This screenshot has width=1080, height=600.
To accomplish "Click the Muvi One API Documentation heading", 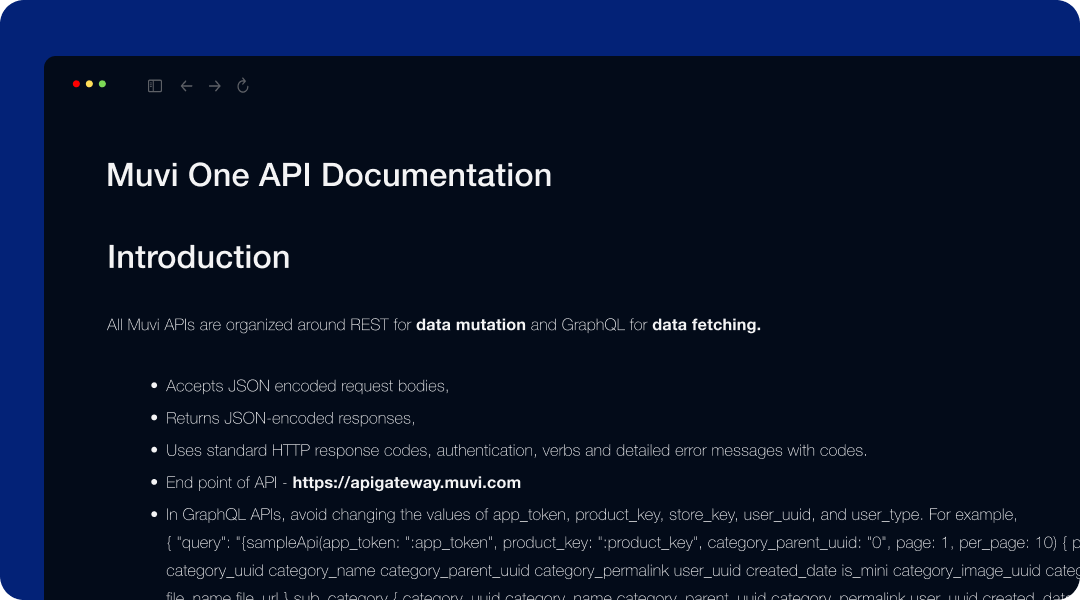I will [x=329, y=175].
